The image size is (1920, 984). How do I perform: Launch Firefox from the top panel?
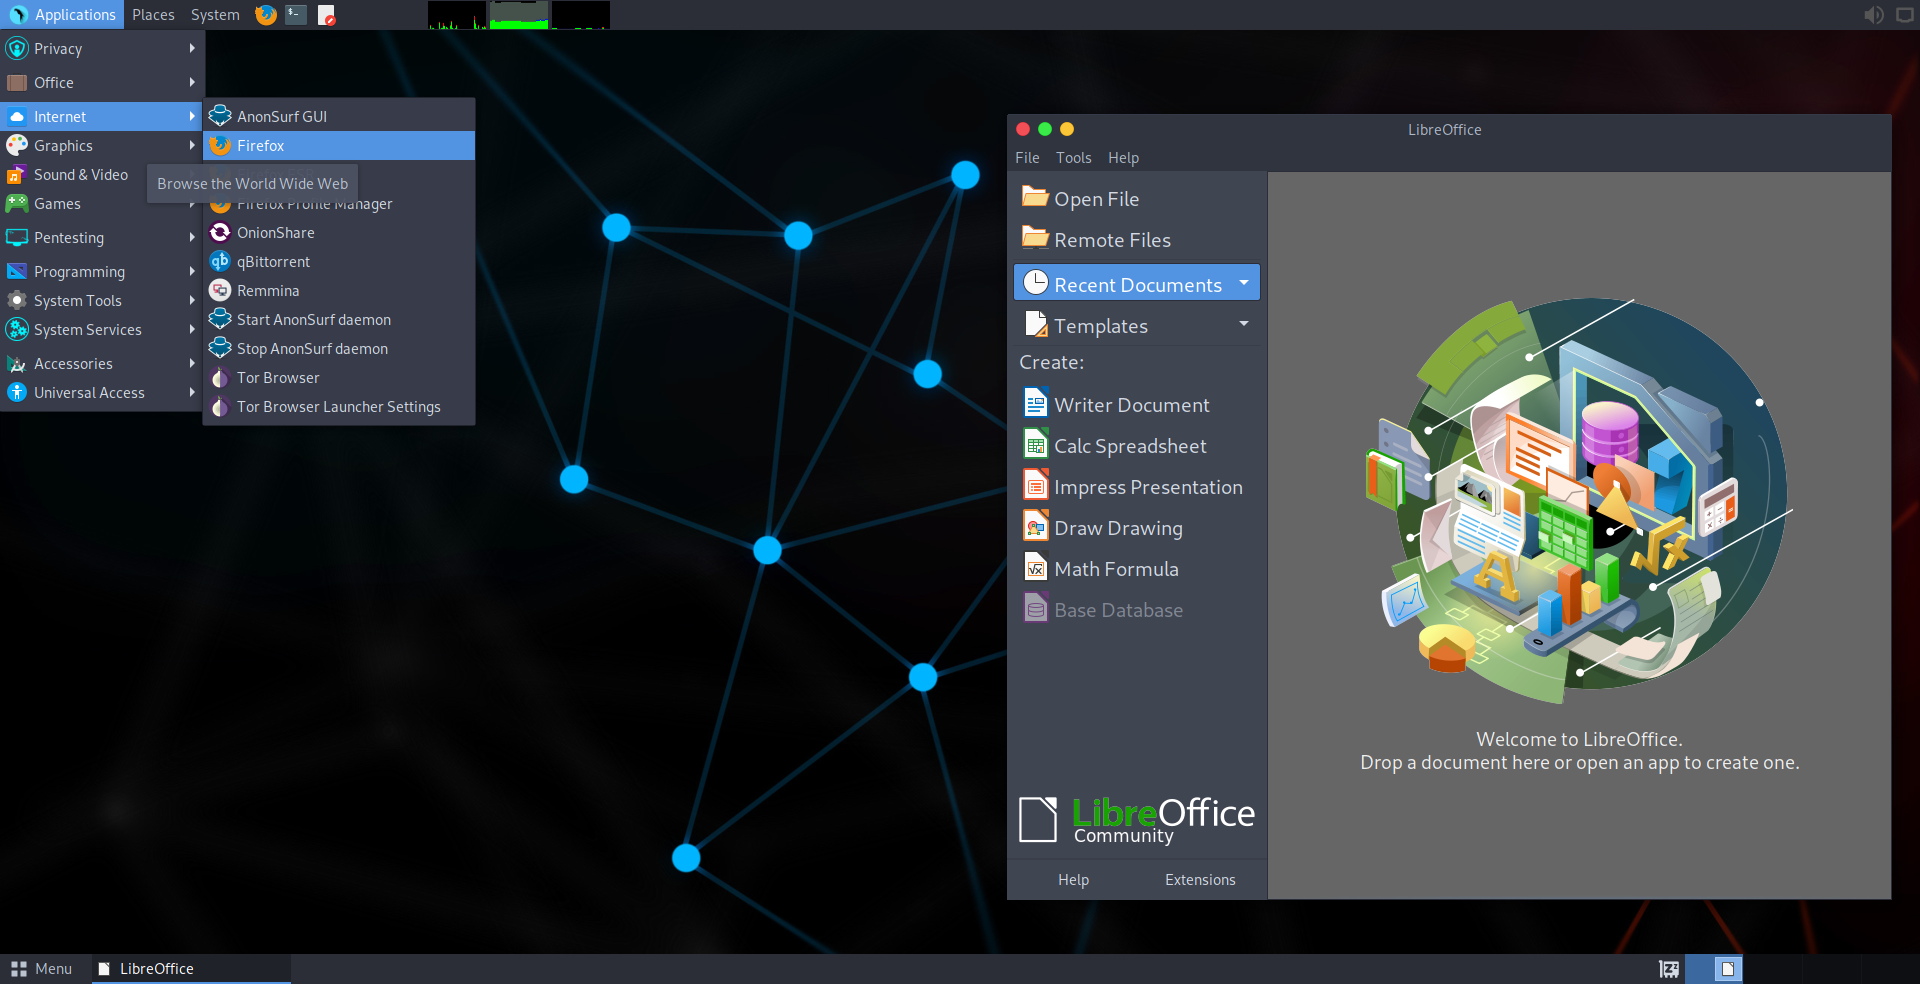264,14
